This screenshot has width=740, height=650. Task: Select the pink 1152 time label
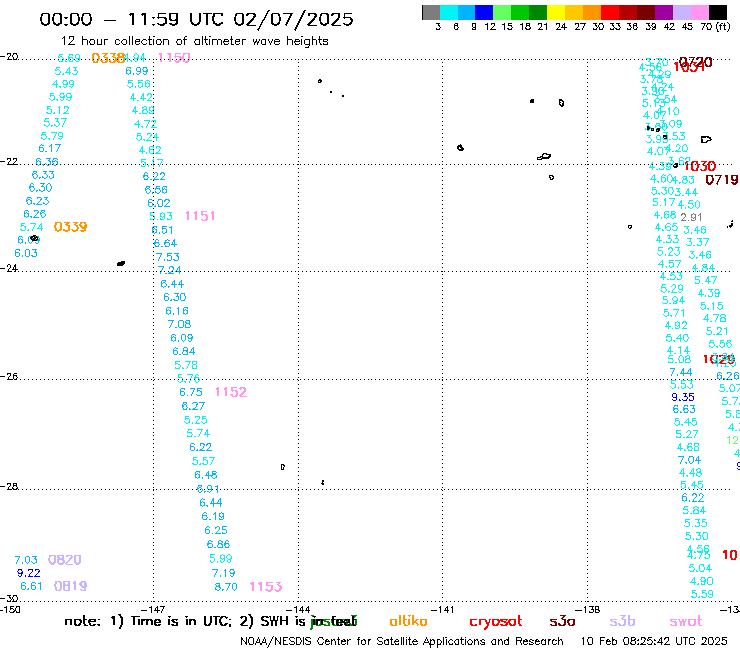coord(231,392)
